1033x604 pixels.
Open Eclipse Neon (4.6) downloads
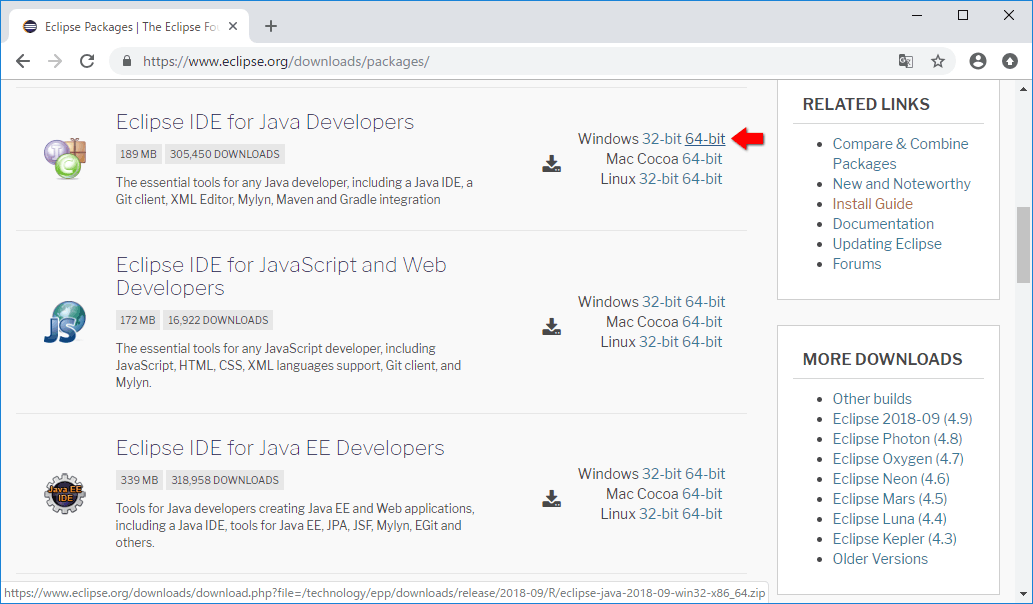pos(891,478)
